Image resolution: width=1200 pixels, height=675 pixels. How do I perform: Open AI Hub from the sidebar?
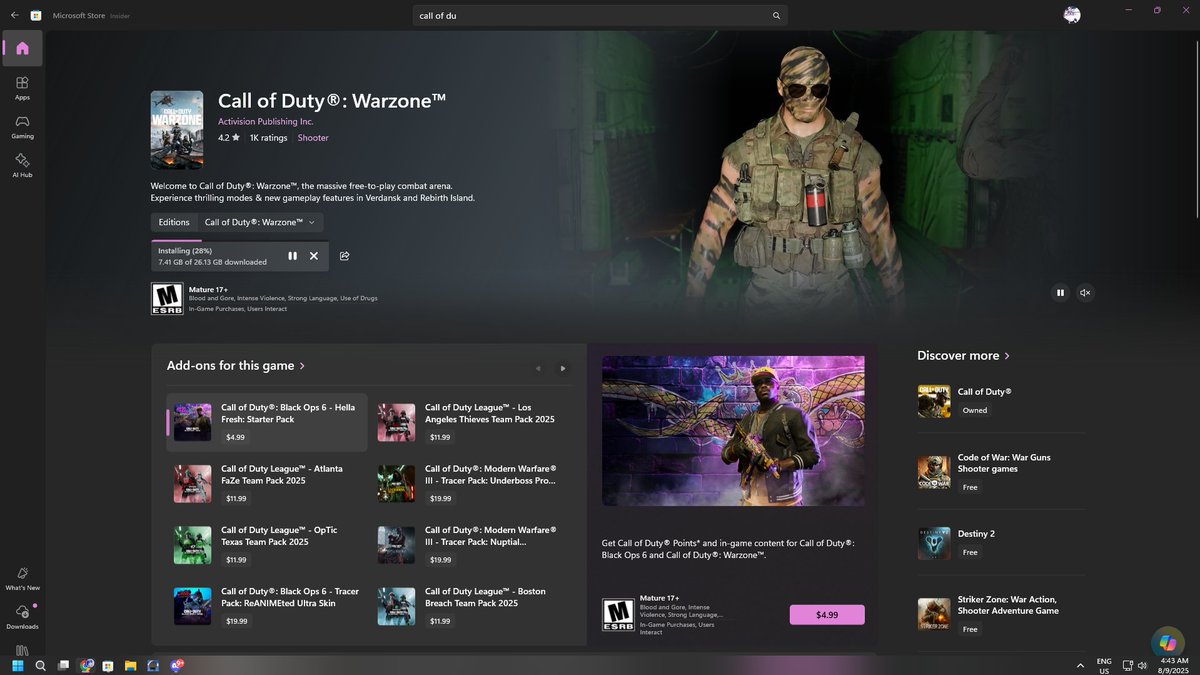(23, 165)
